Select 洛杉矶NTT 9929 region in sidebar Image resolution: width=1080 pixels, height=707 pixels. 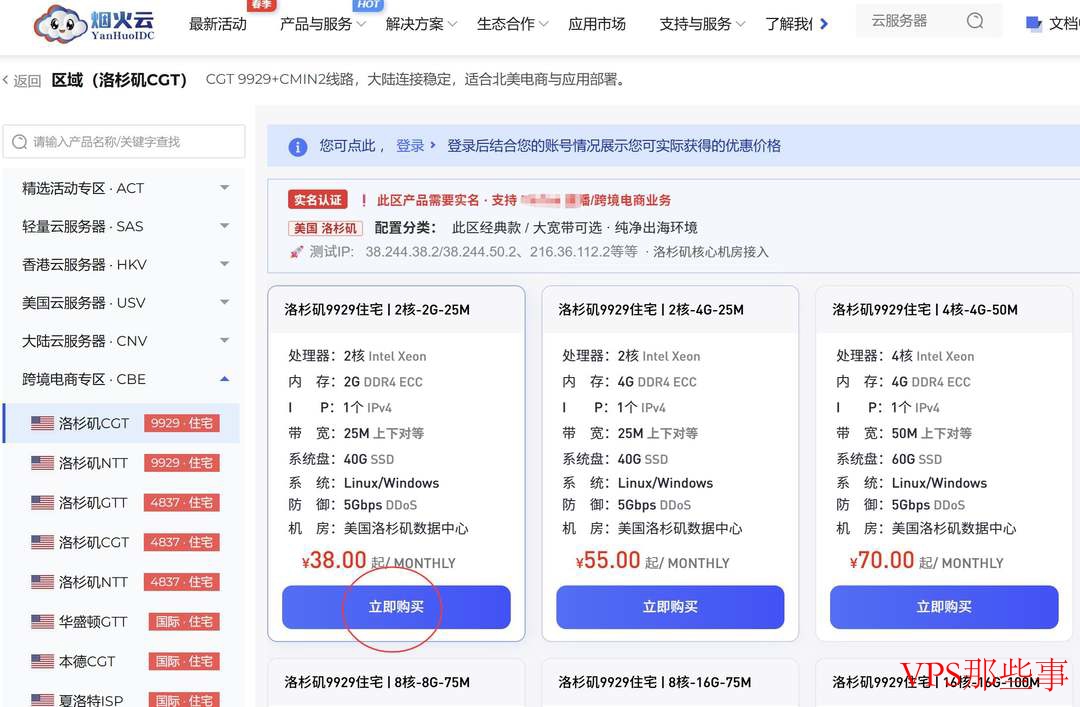click(122, 463)
